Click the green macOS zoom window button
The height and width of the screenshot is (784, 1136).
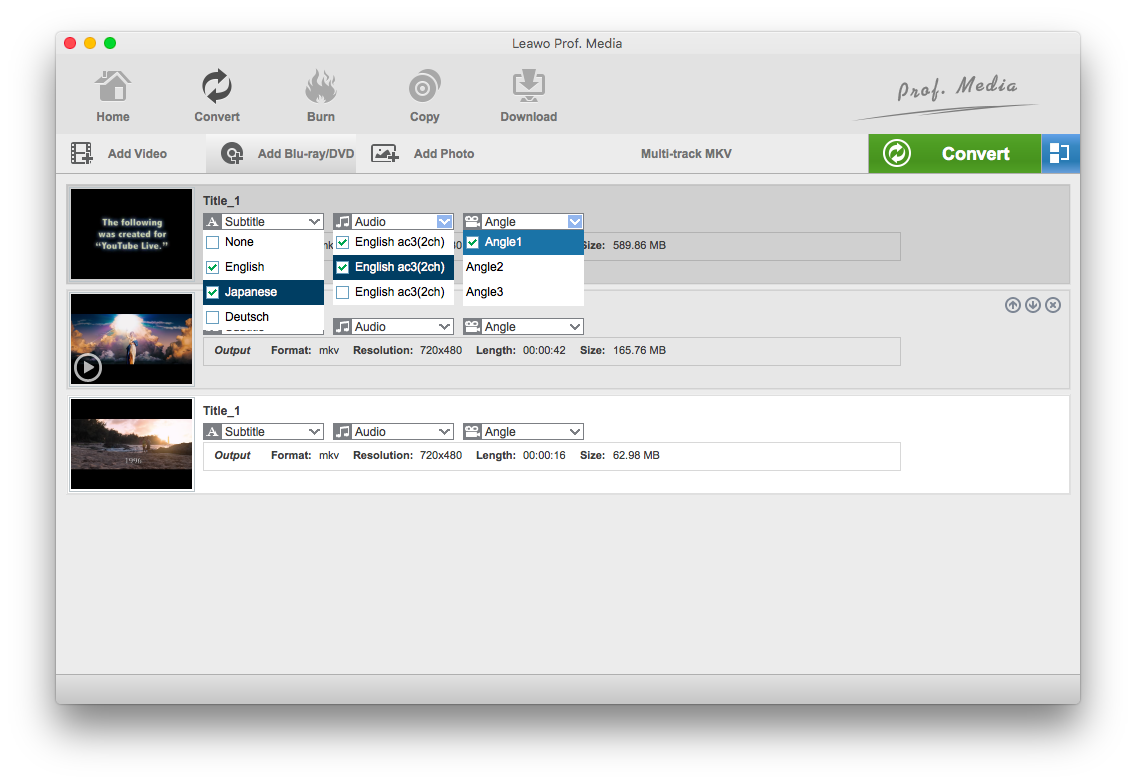click(110, 43)
